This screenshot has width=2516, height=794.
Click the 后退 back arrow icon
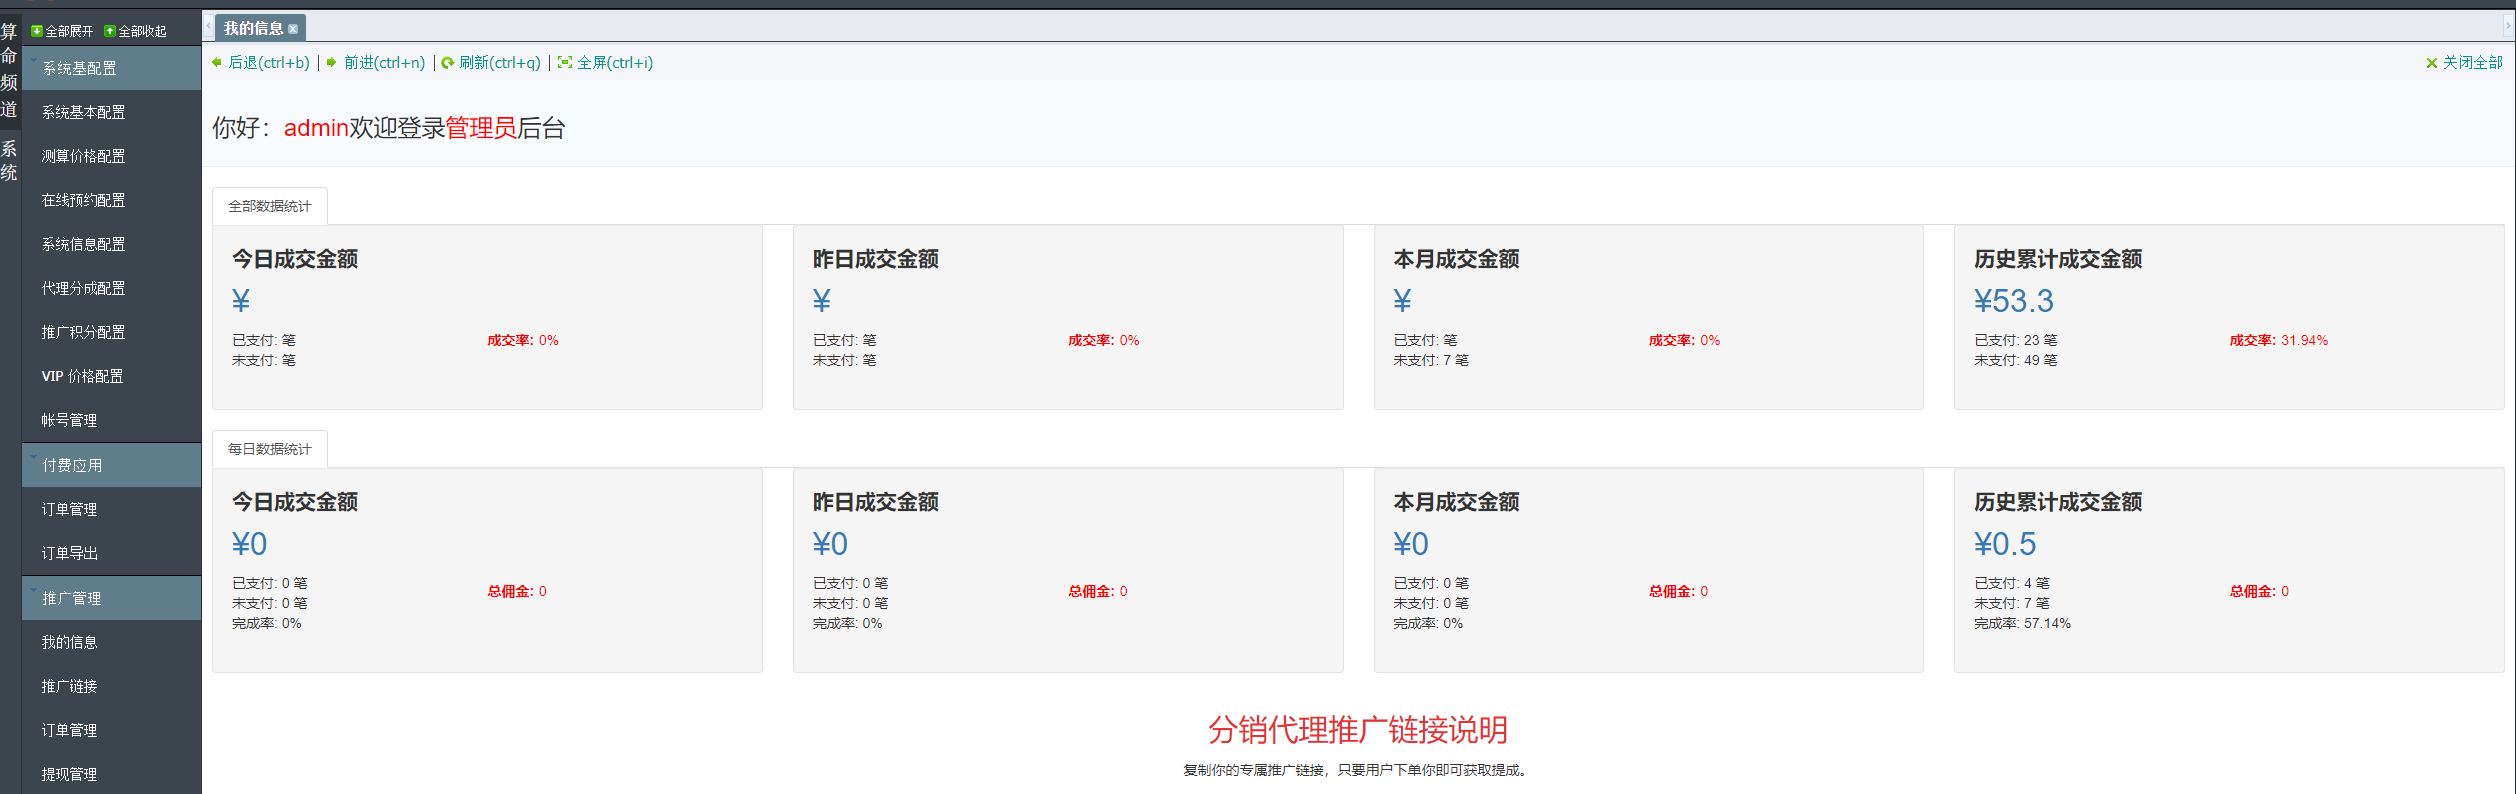[217, 62]
